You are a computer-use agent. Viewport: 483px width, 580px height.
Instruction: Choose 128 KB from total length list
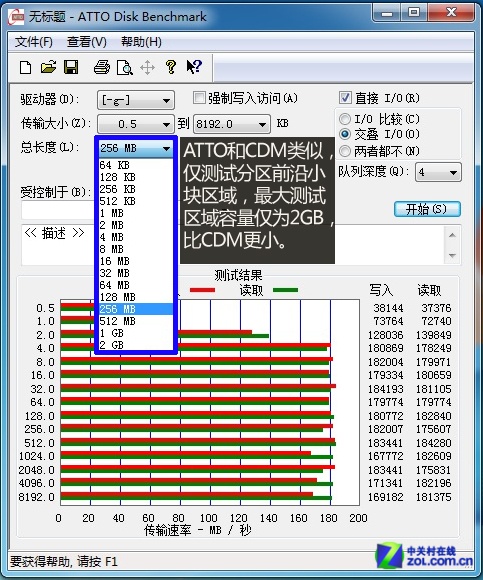click(x=136, y=177)
